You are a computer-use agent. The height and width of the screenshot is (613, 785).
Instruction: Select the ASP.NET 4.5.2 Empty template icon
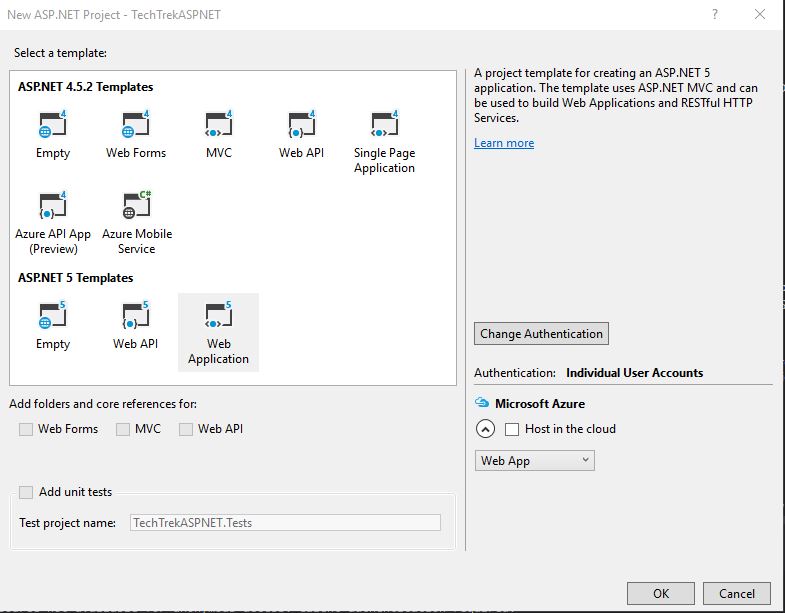[x=53, y=124]
